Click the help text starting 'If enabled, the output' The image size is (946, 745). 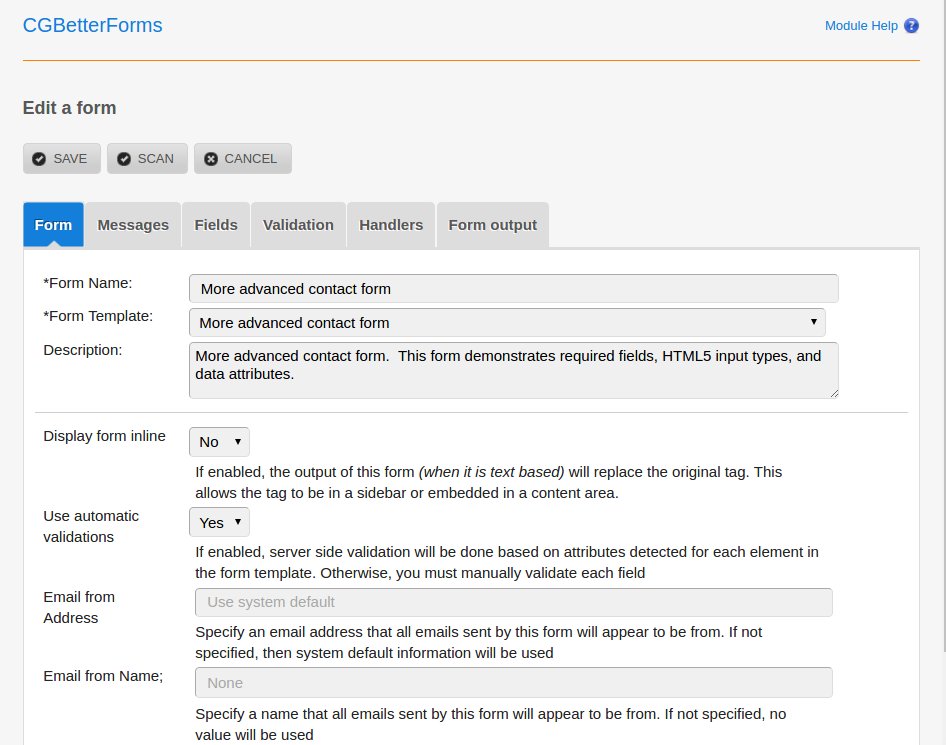(488, 483)
